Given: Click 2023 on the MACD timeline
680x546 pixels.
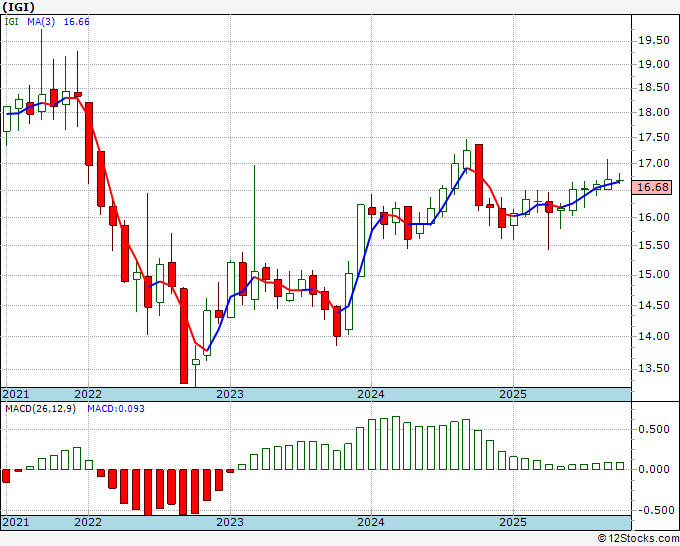Looking at the screenshot, I should point(230,522).
